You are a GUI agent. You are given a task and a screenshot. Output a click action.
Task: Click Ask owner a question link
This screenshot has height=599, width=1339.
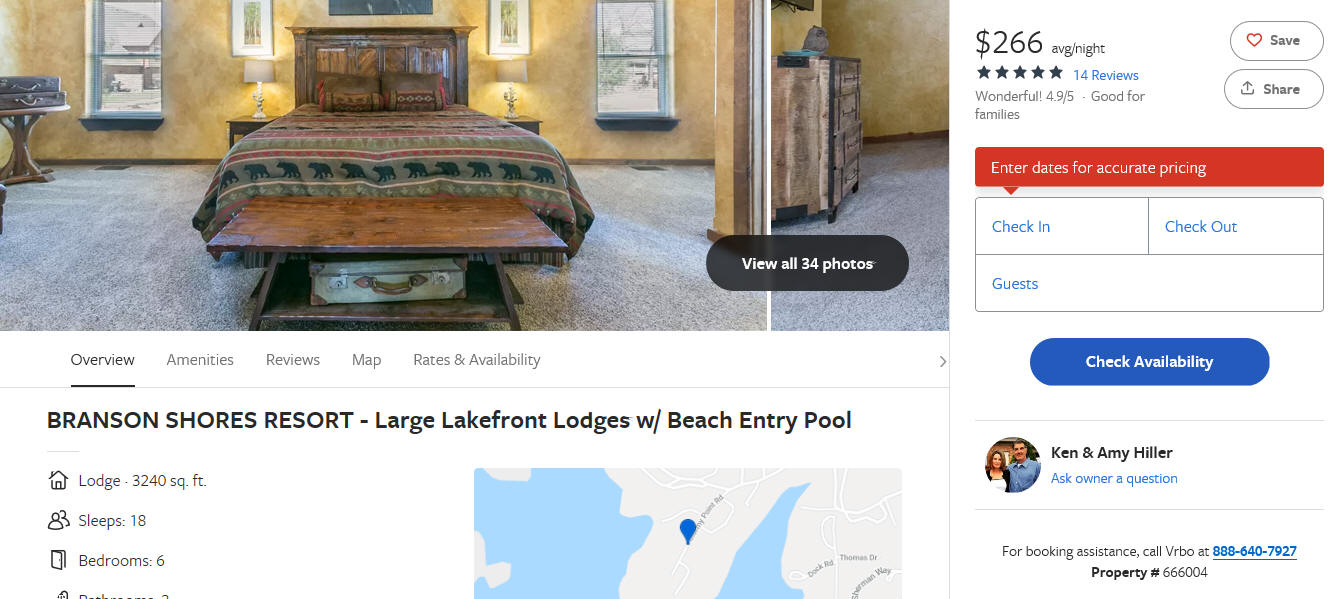(x=1114, y=478)
